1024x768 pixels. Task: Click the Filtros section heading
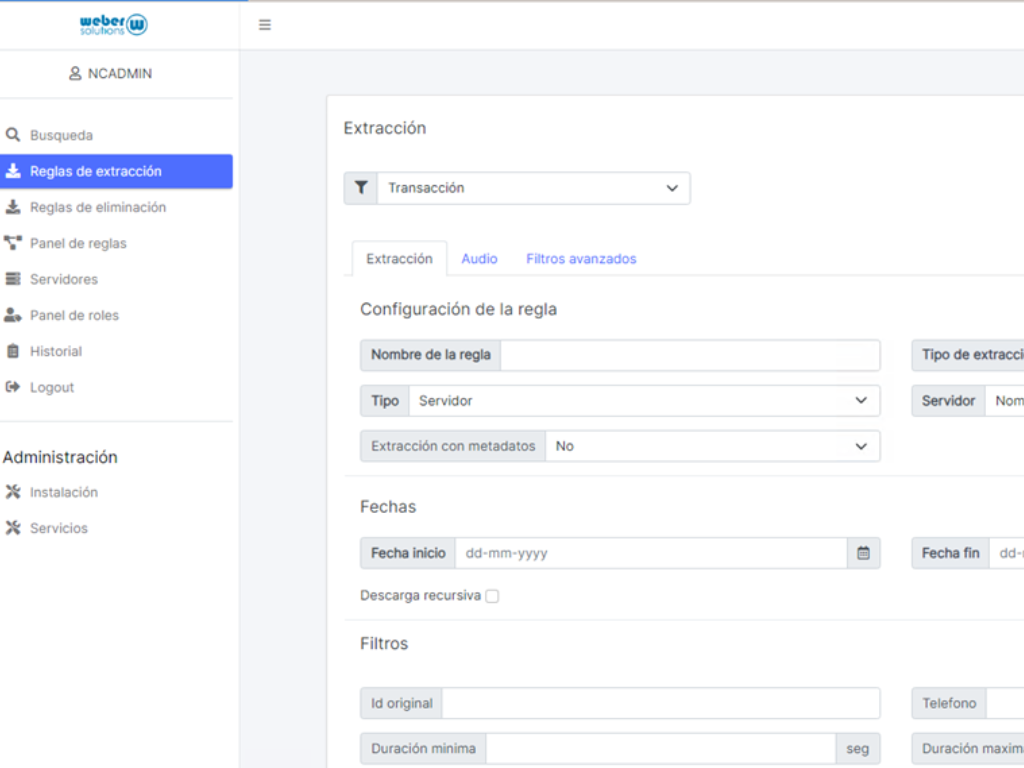pos(384,644)
